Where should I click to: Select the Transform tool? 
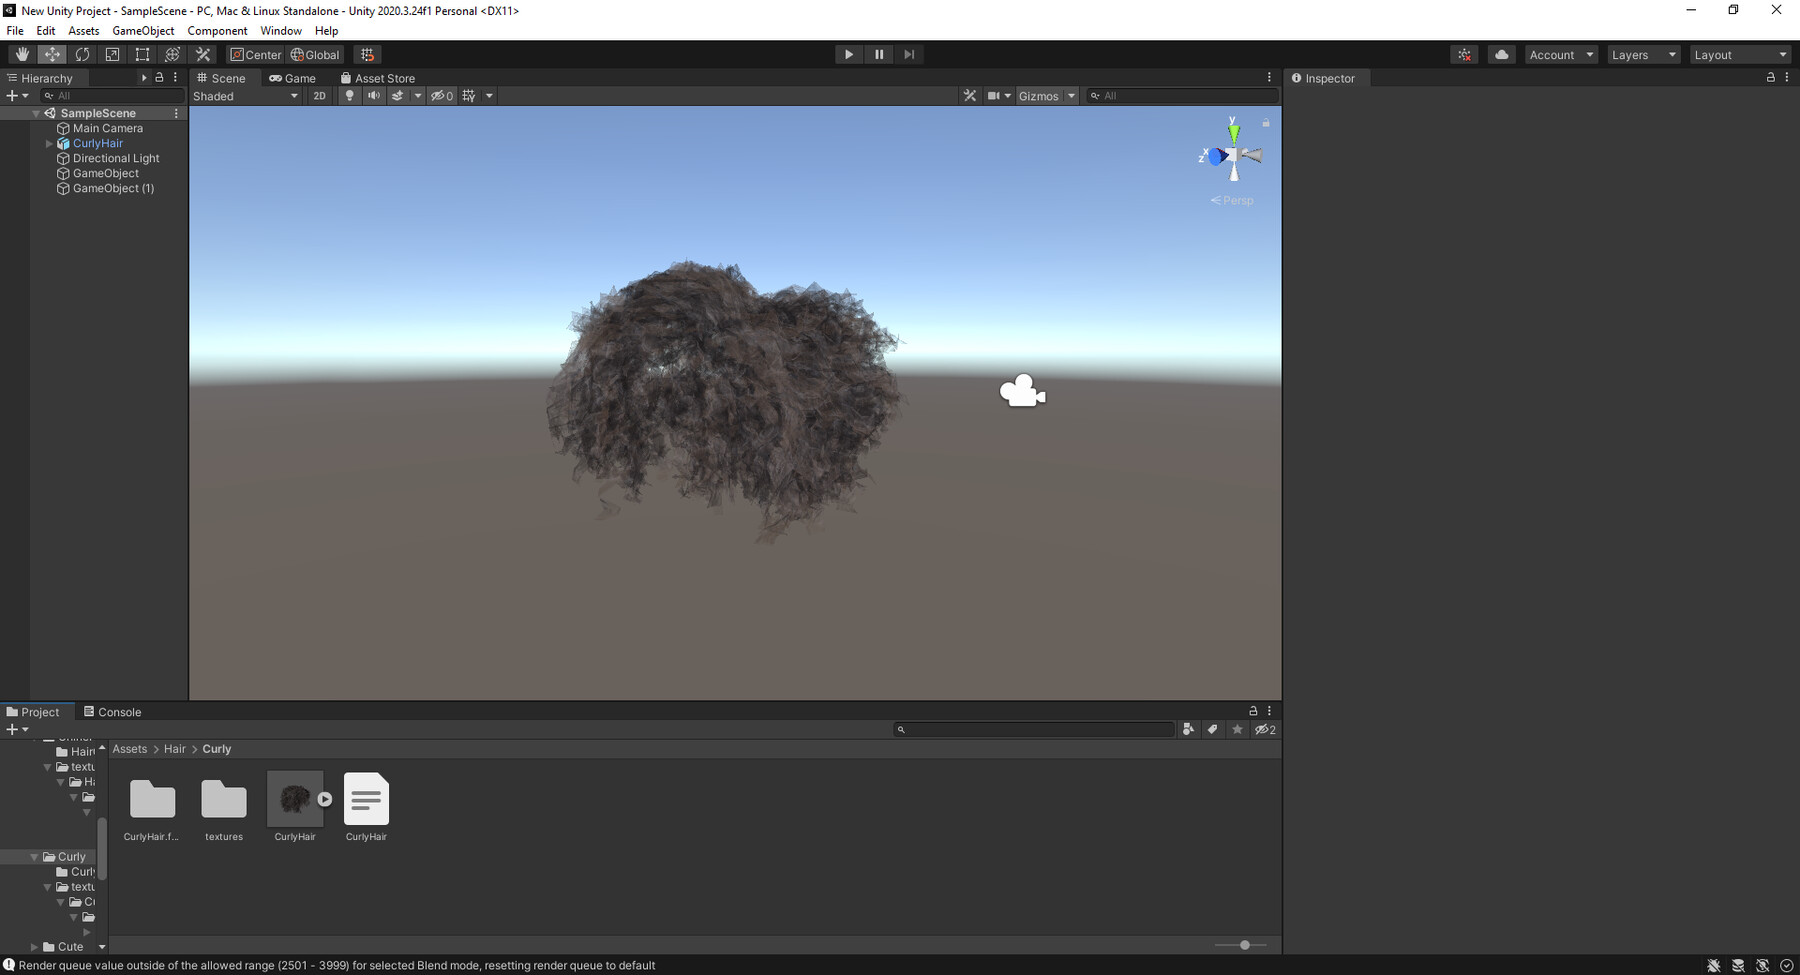click(x=172, y=55)
